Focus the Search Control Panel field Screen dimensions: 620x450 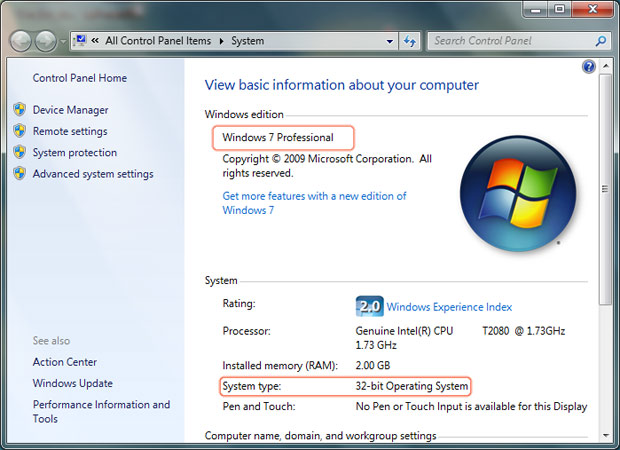[x=510, y=42]
